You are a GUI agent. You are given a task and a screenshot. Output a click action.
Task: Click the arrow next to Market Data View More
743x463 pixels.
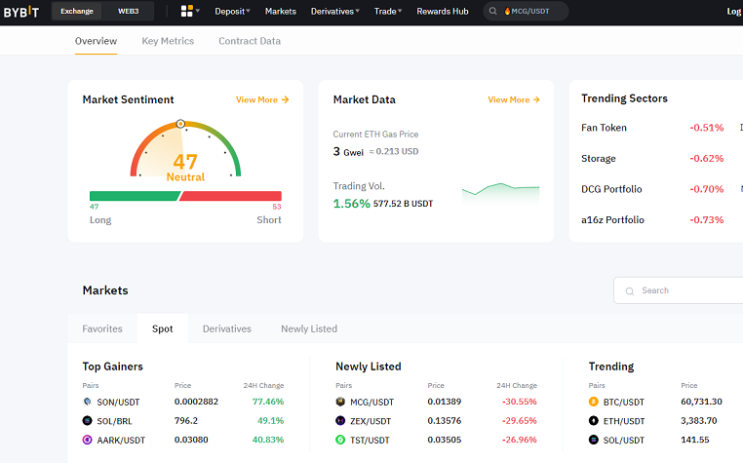click(x=536, y=100)
